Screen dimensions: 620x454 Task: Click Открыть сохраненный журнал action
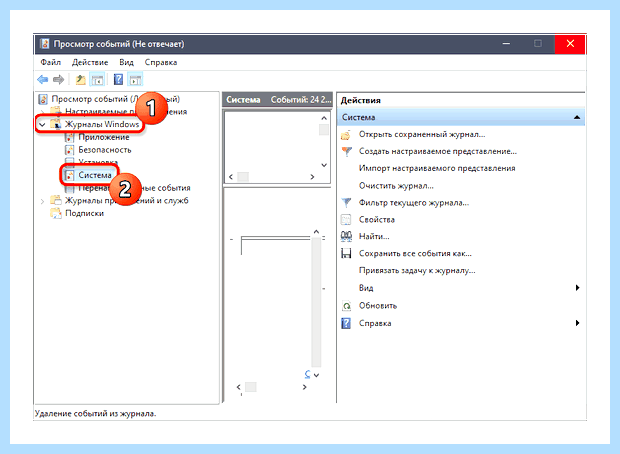[422, 134]
